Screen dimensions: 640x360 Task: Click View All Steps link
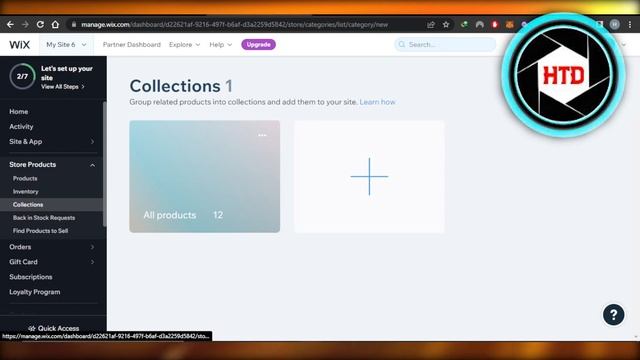(x=62, y=87)
